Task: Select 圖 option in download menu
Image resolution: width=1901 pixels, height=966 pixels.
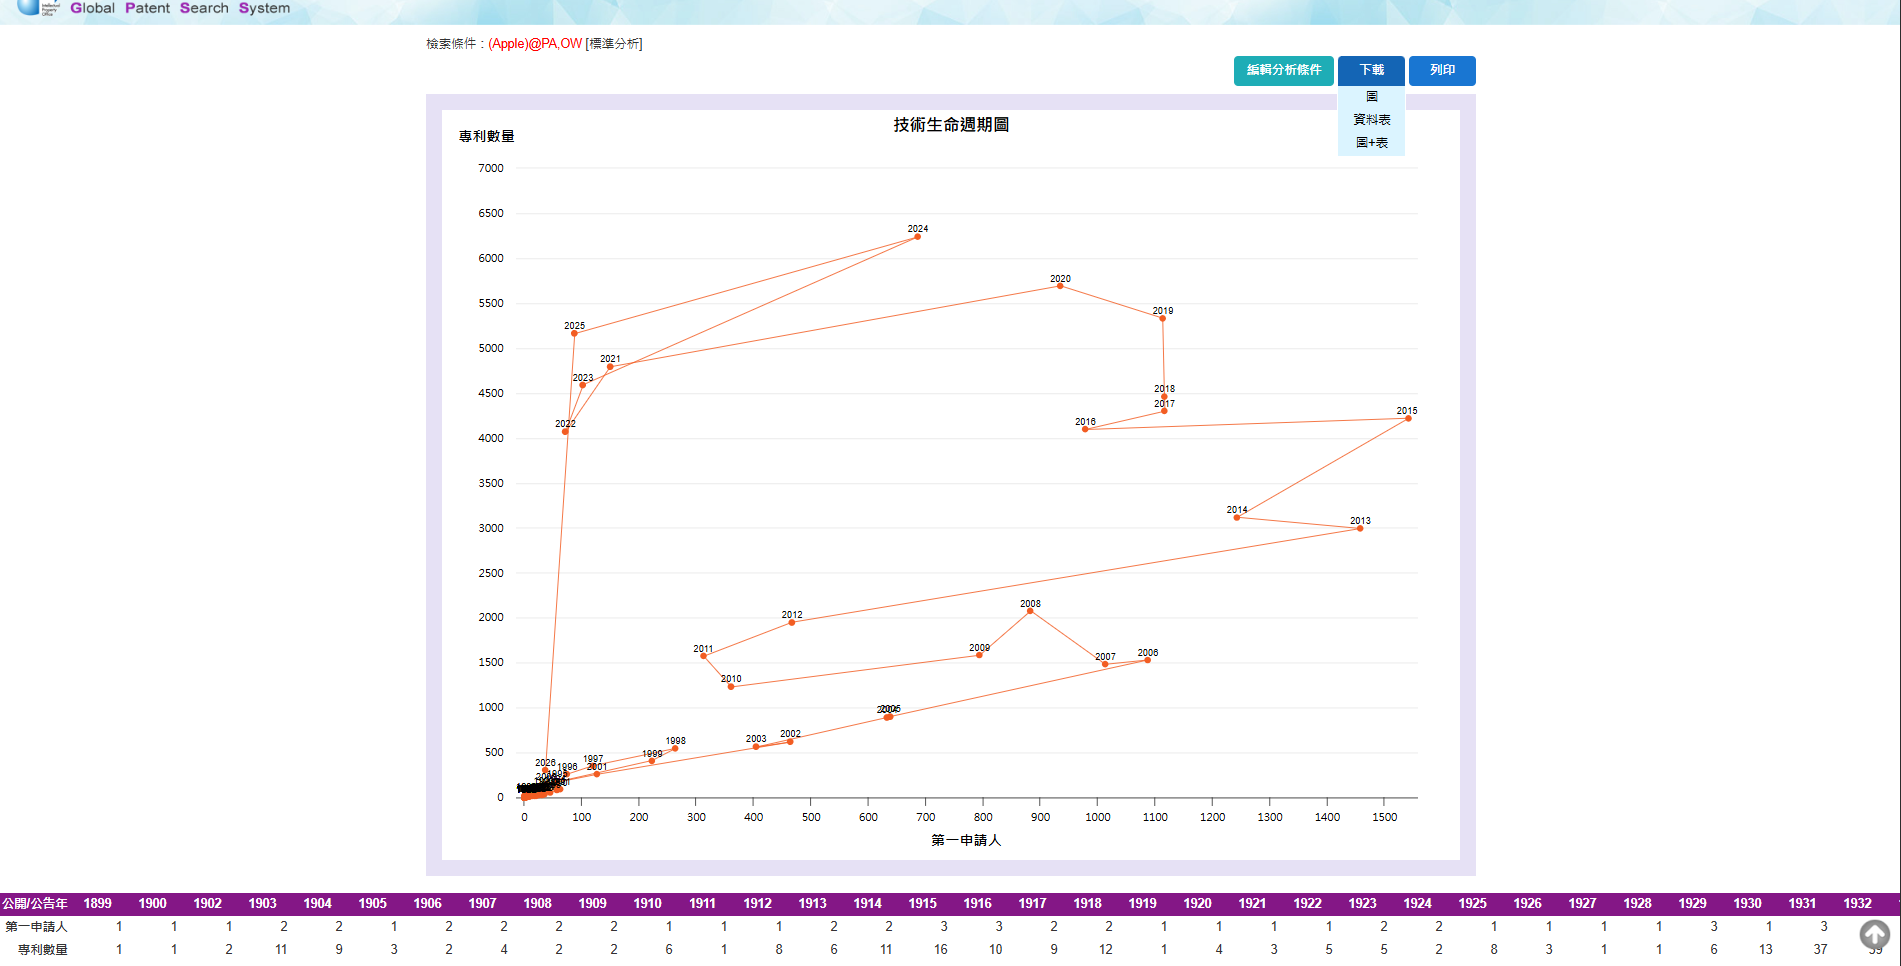Action: (1371, 97)
